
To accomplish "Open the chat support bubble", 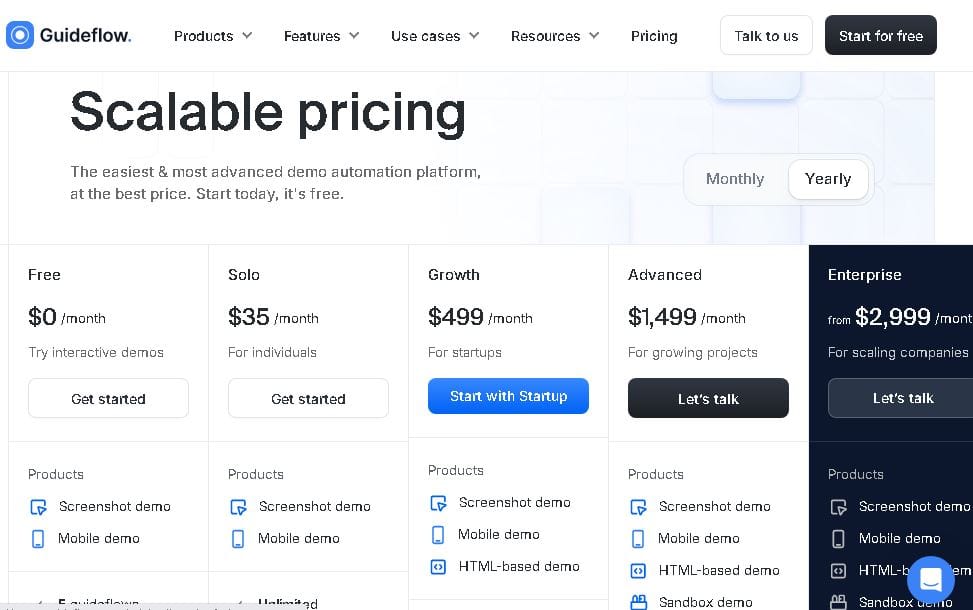I will pyautogui.click(x=930, y=580).
